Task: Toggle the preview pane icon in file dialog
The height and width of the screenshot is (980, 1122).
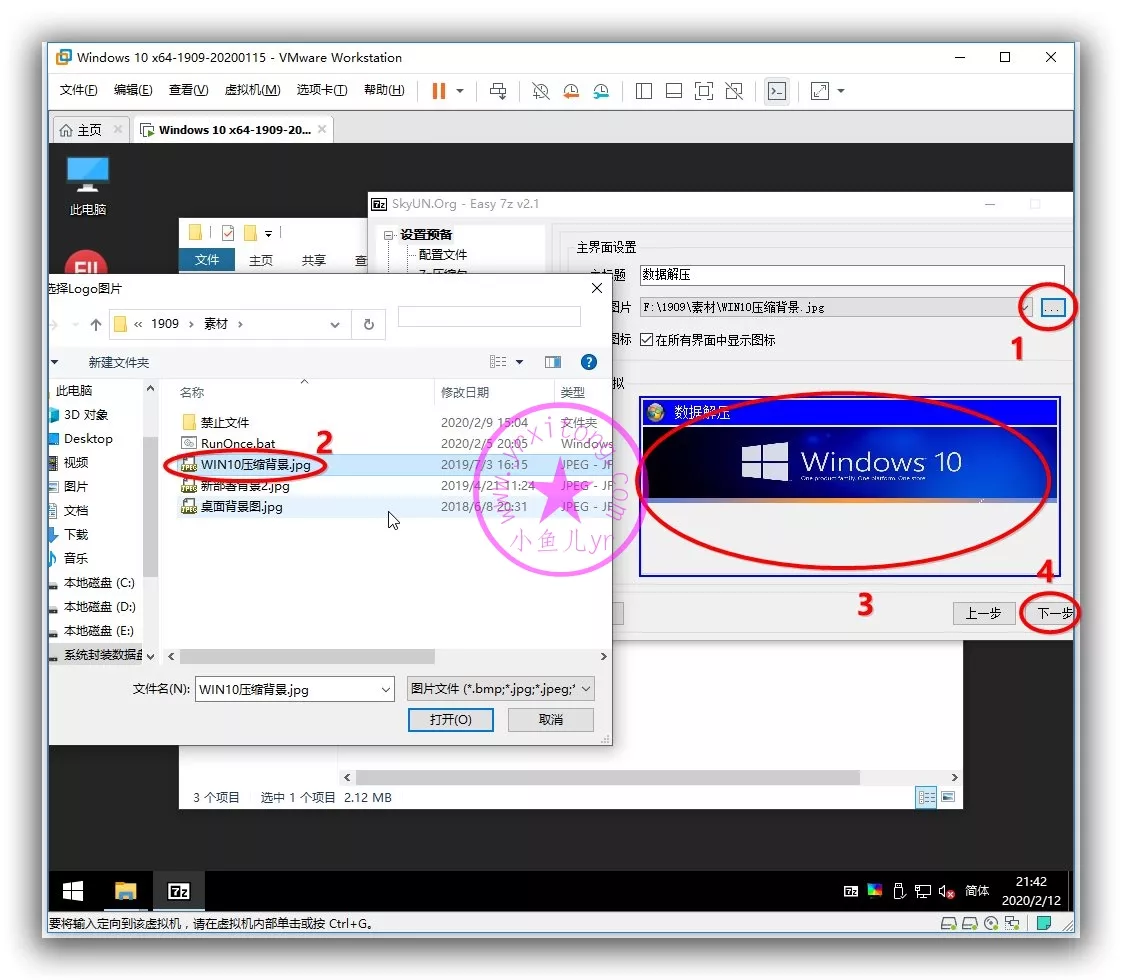Action: point(553,362)
